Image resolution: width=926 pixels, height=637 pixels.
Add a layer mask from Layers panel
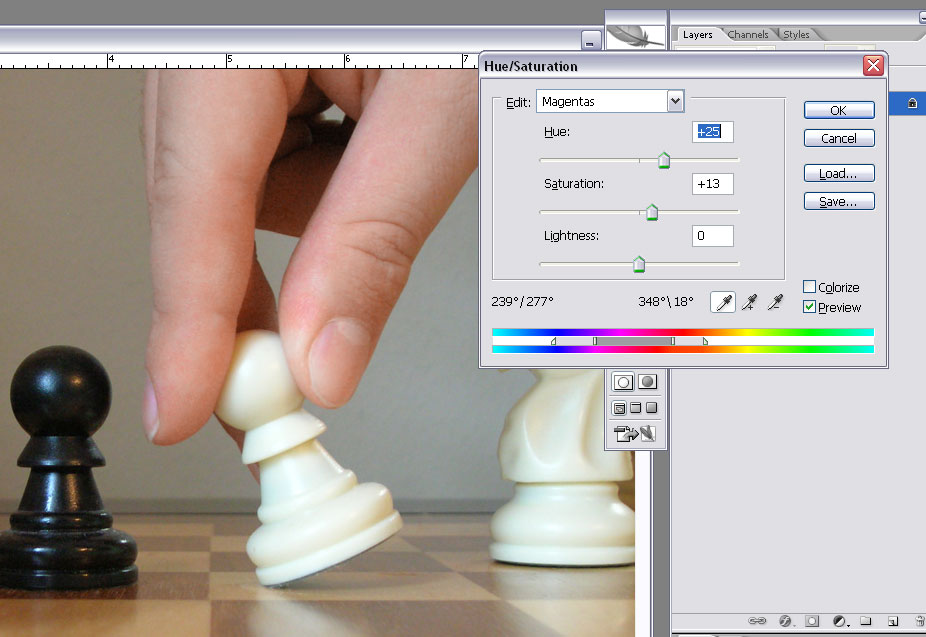click(812, 620)
